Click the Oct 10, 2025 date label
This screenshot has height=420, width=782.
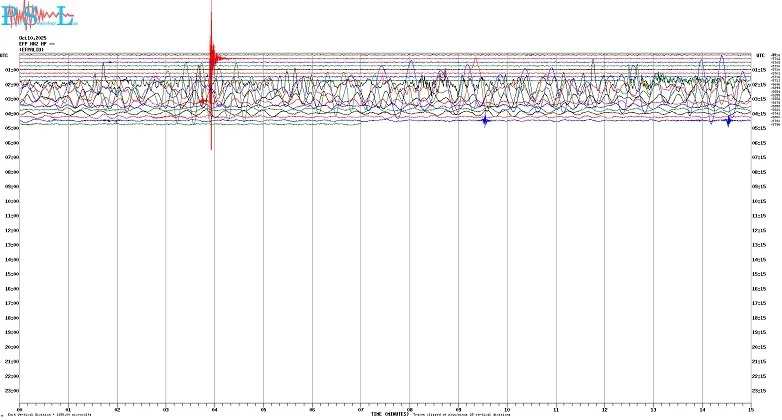tap(33, 38)
